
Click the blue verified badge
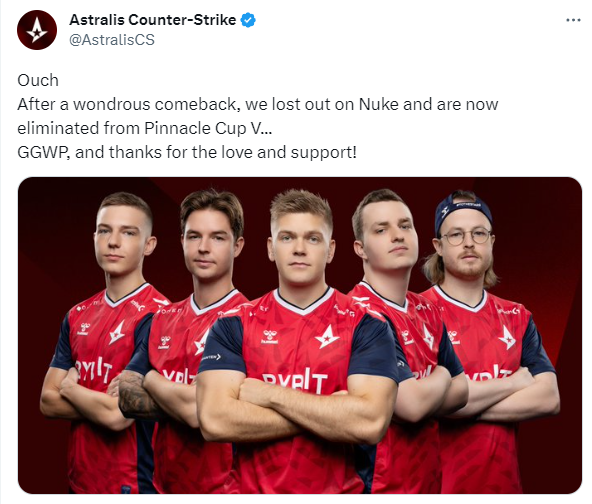[248, 20]
